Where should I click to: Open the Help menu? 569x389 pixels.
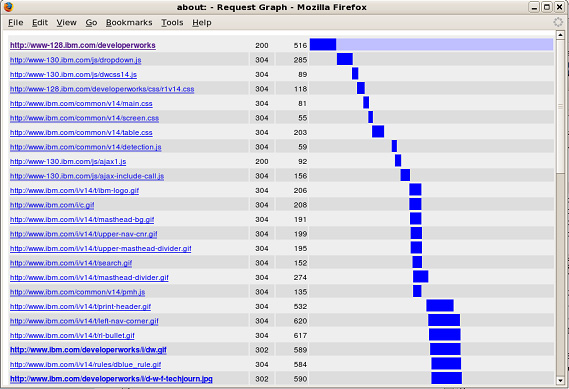(202, 22)
